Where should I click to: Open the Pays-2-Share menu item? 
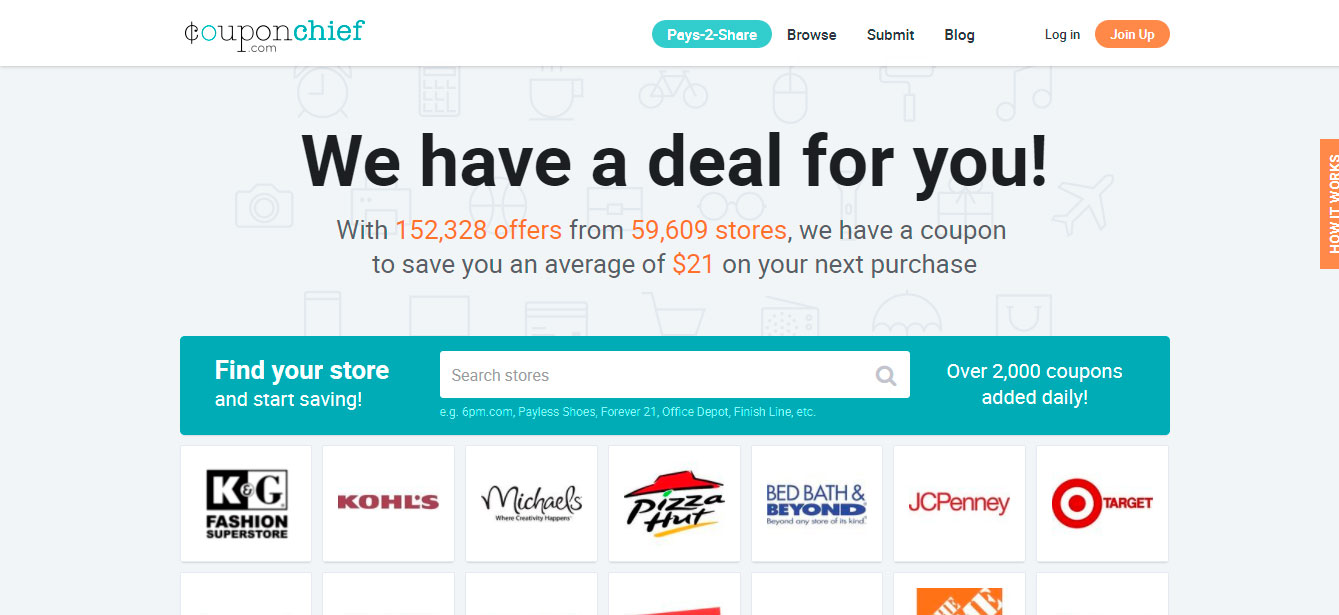712,35
